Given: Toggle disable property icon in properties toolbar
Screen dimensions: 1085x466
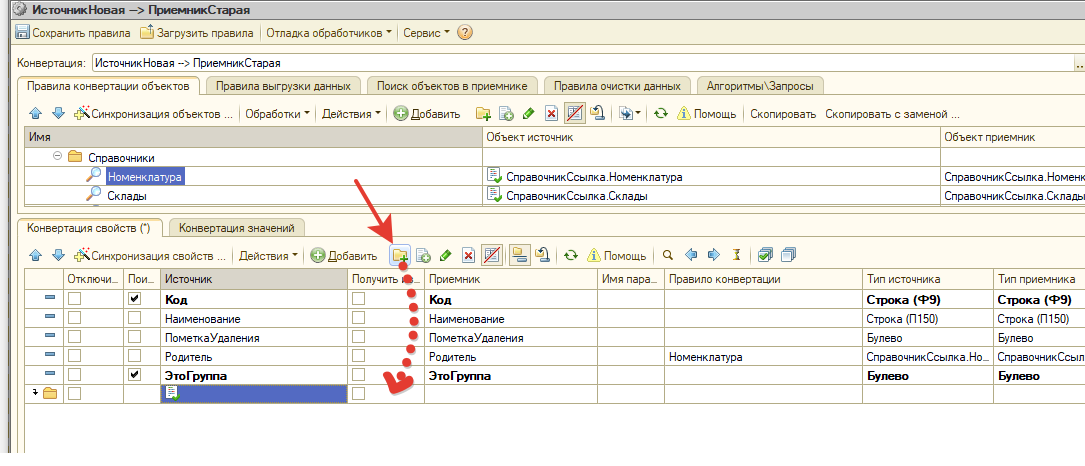Looking at the screenshot, I should [x=491, y=256].
